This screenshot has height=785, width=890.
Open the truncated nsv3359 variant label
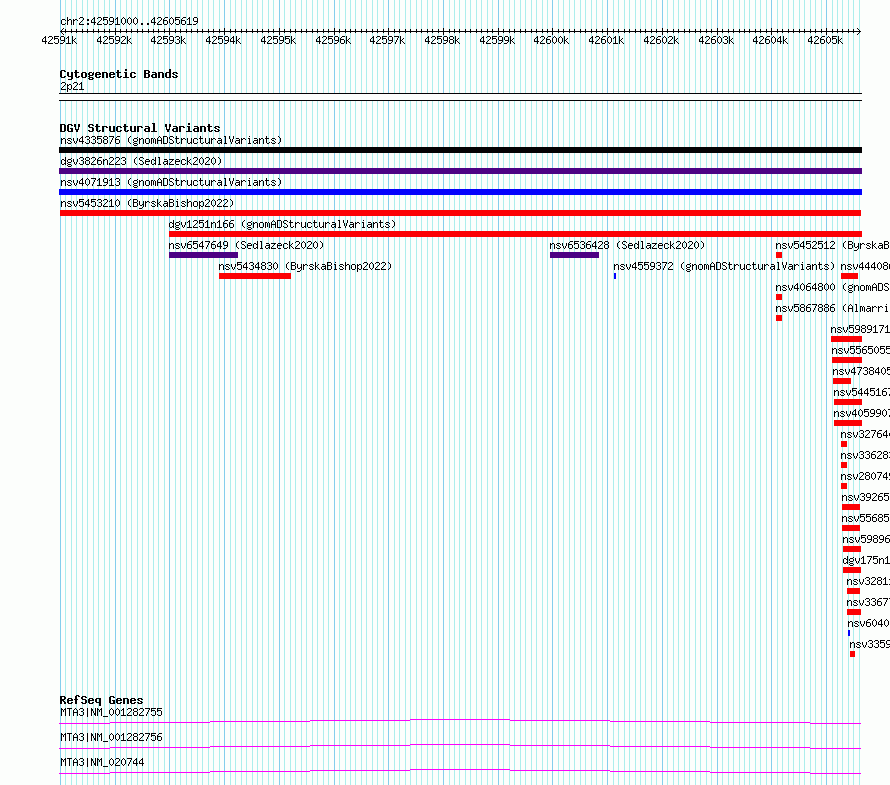click(870, 644)
